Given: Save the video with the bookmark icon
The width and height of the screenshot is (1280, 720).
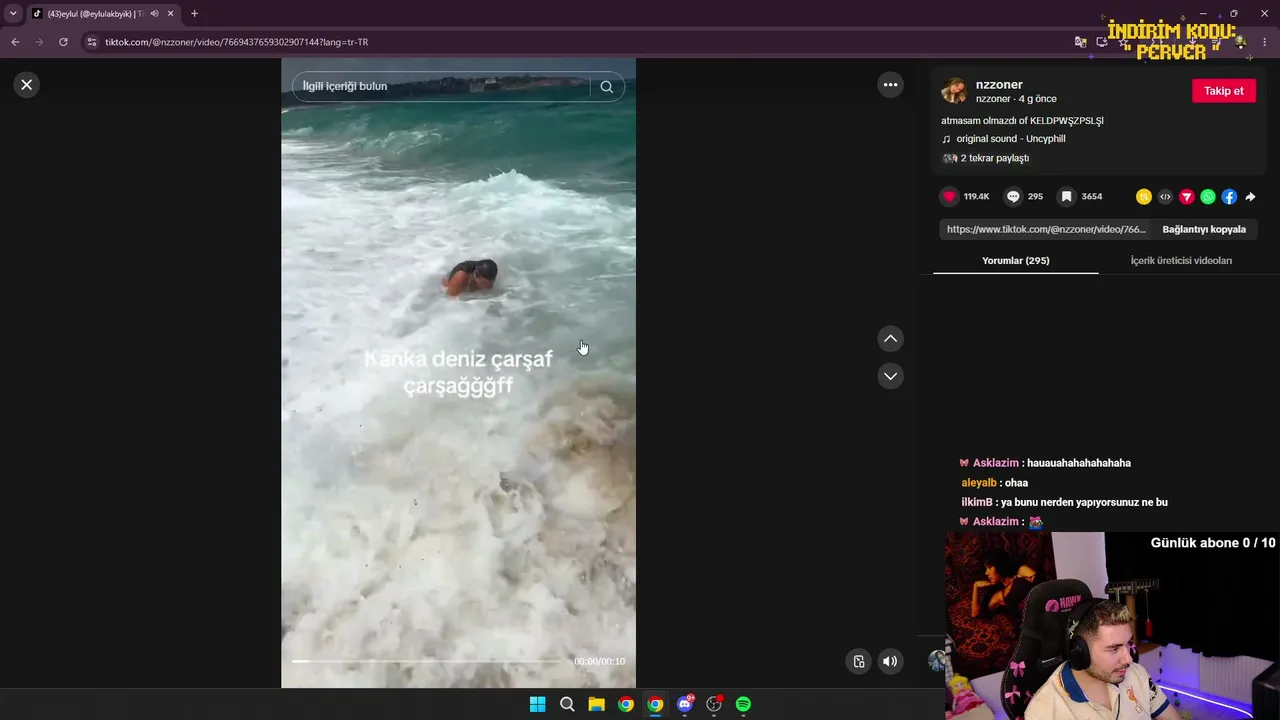Looking at the screenshot, I should coord(1067,197).
